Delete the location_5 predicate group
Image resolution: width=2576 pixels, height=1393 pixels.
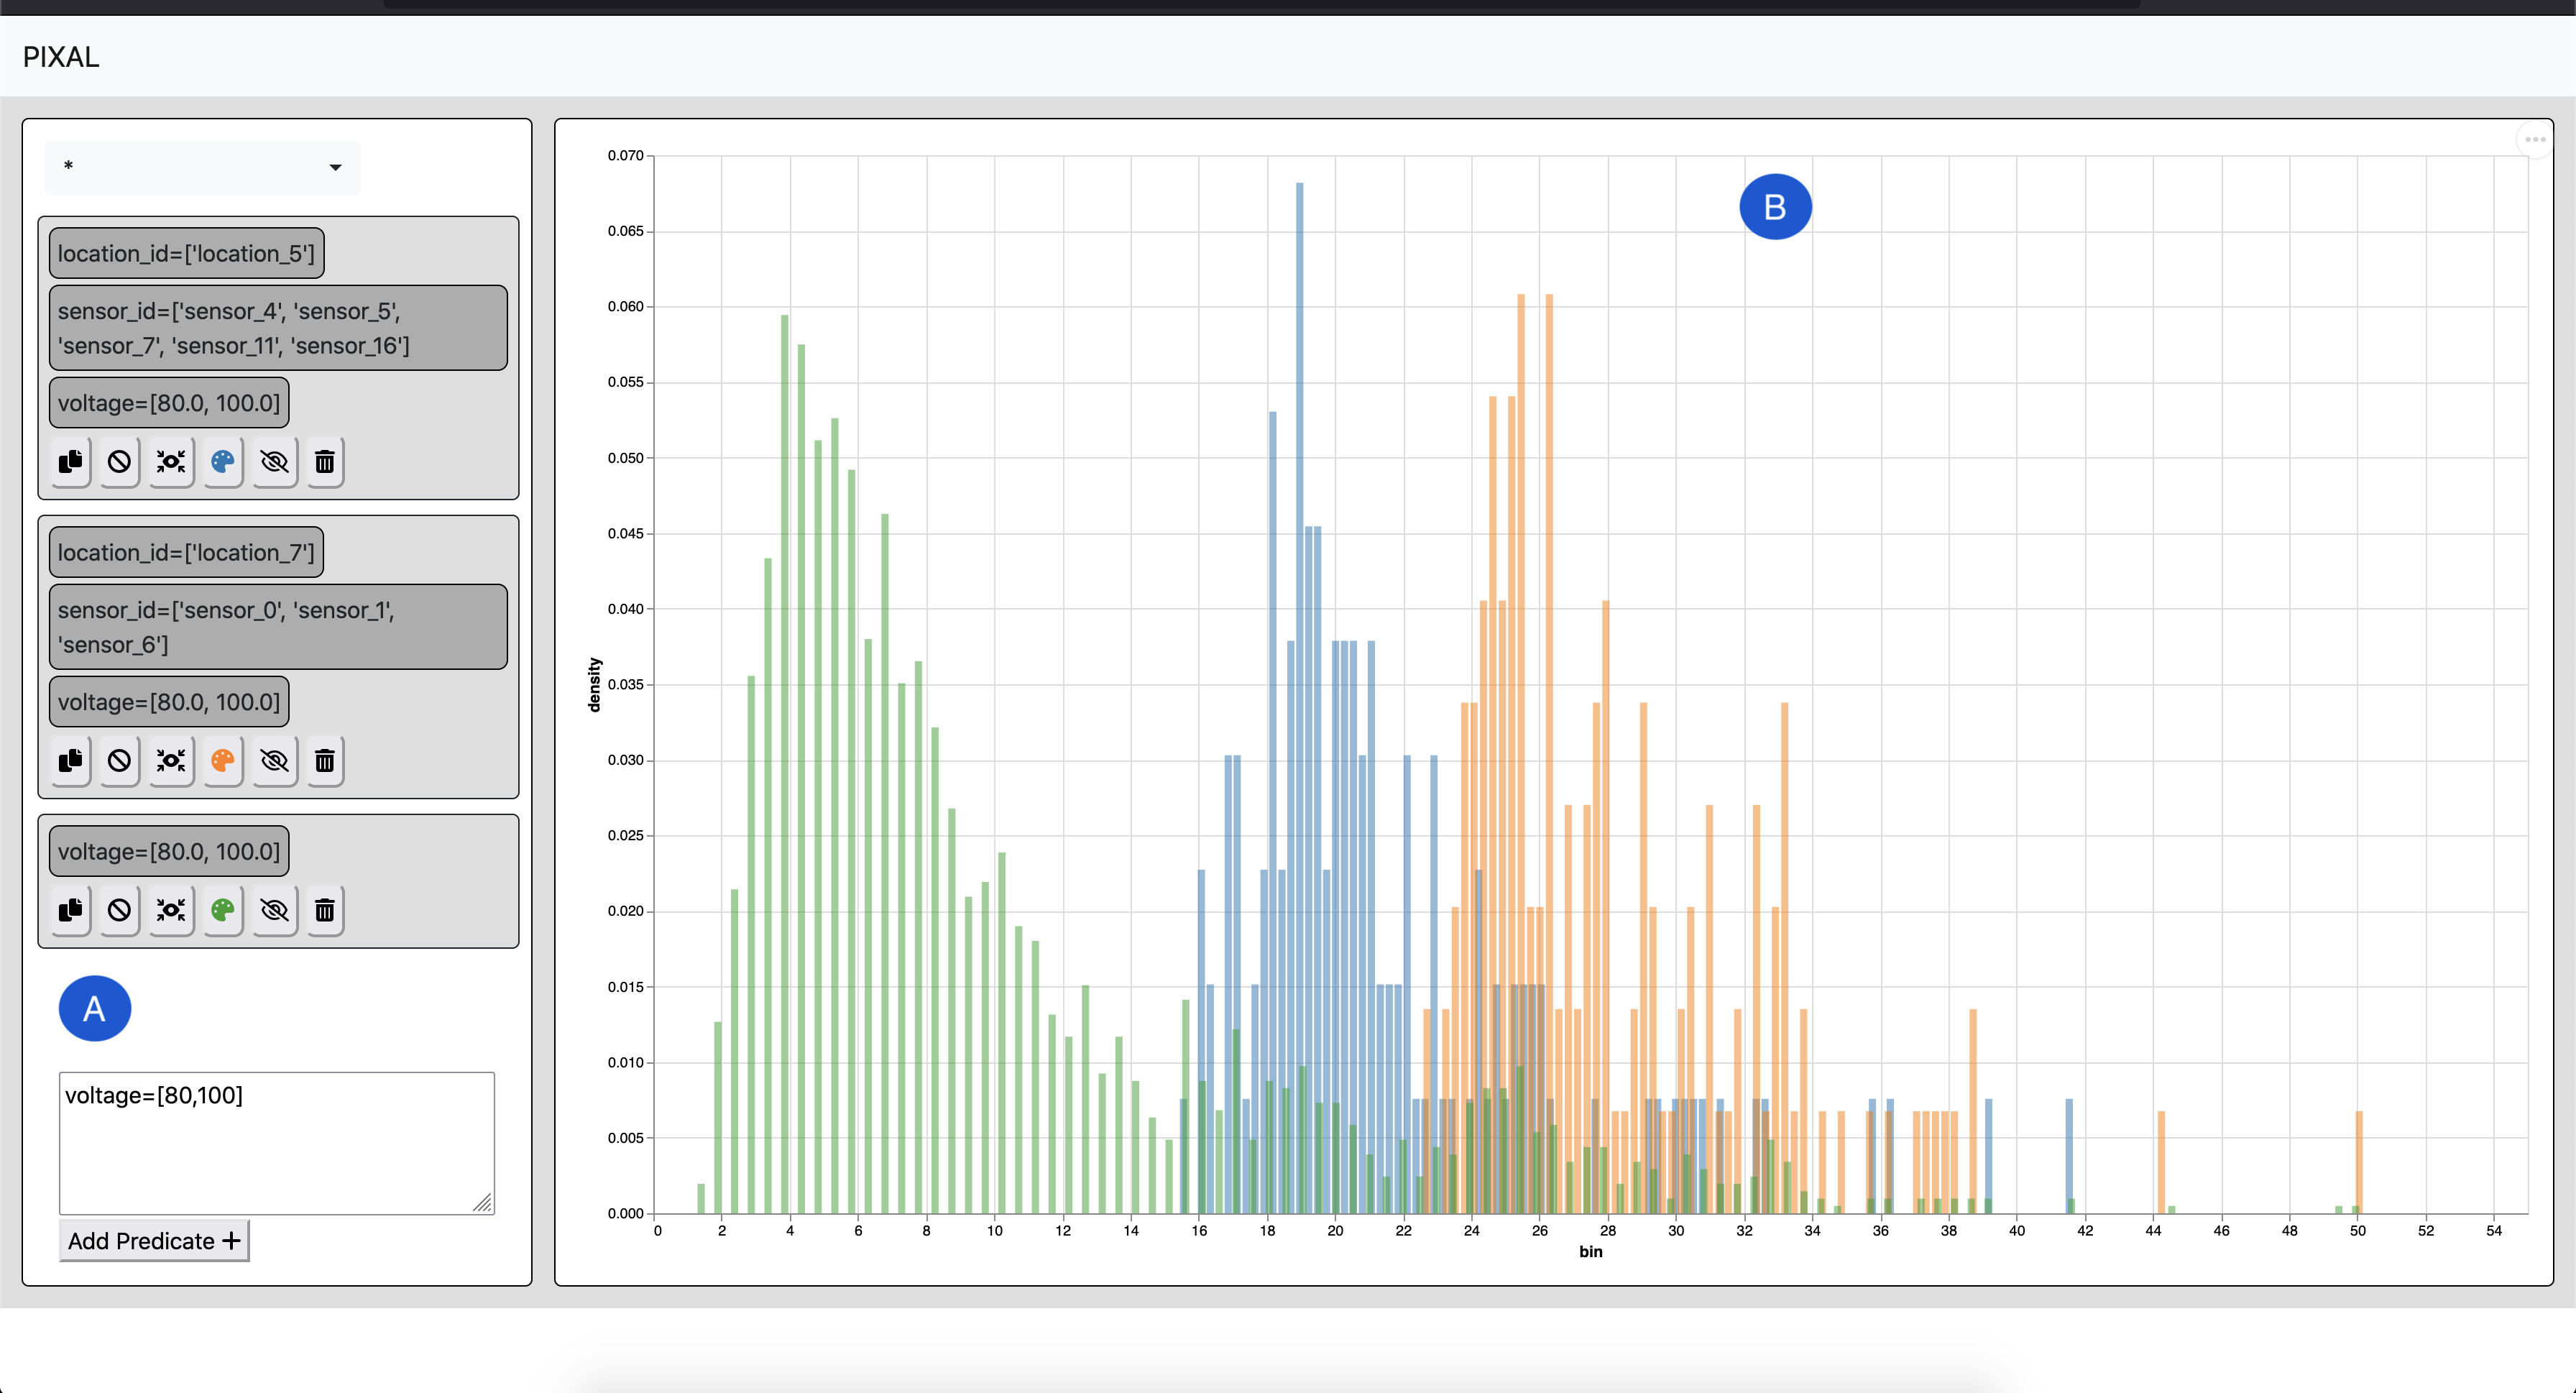point(325,461)
